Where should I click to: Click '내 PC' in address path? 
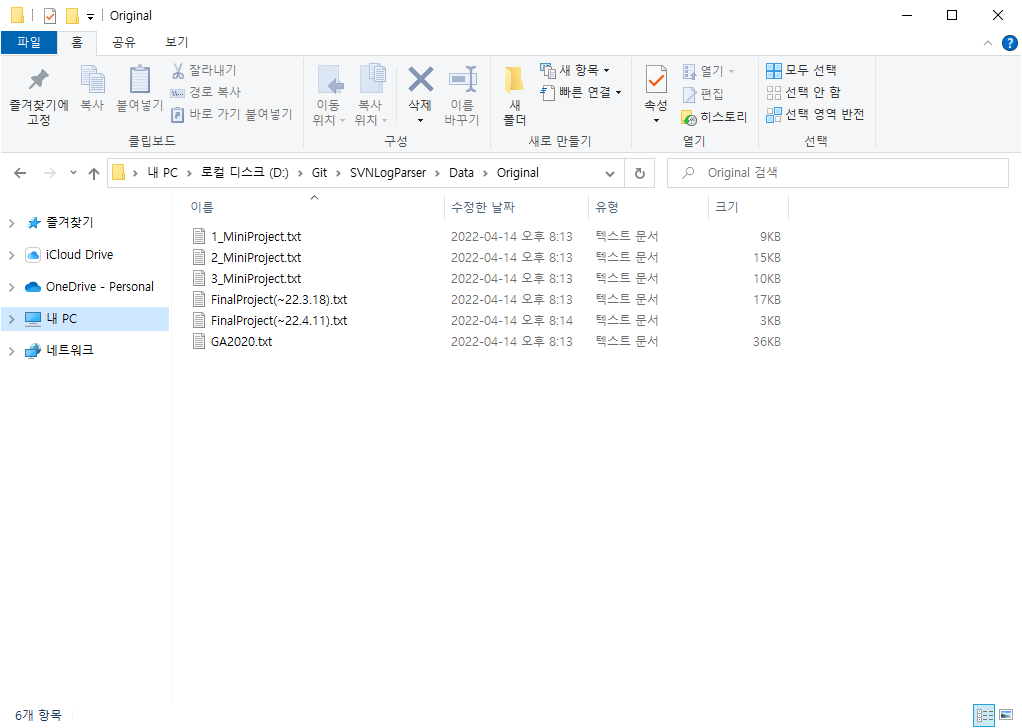coord(162,173)
